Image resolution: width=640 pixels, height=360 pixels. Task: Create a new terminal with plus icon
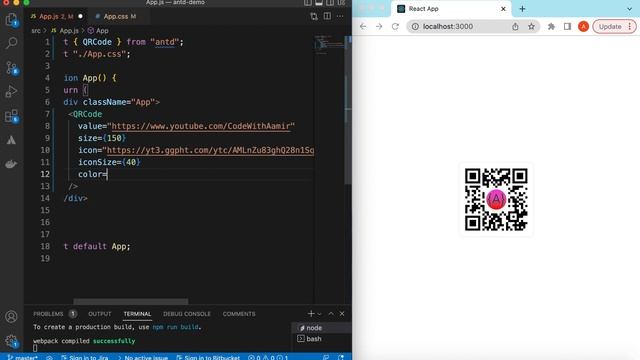point(311,313)
